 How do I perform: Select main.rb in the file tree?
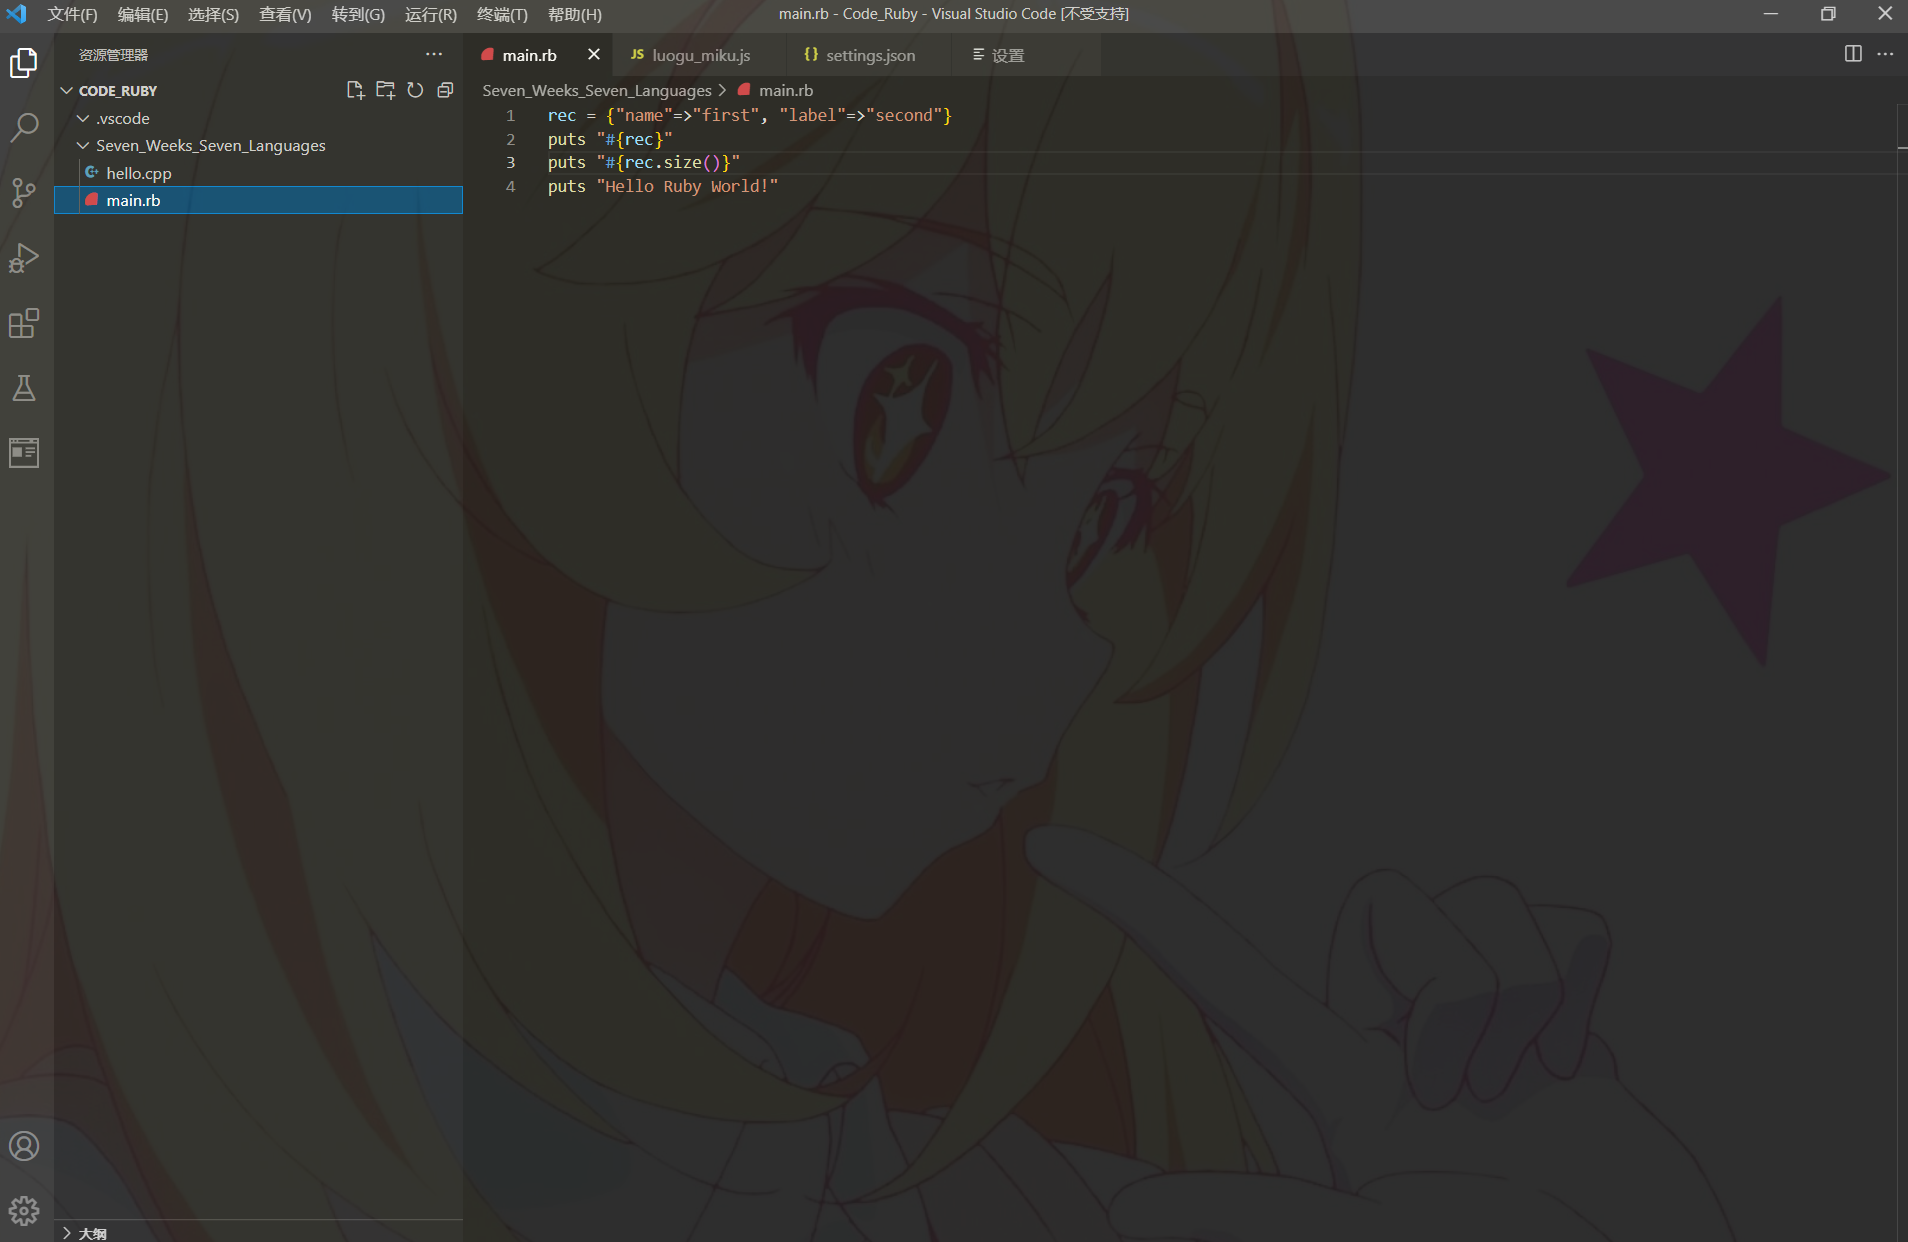click(x=258, y=200)
